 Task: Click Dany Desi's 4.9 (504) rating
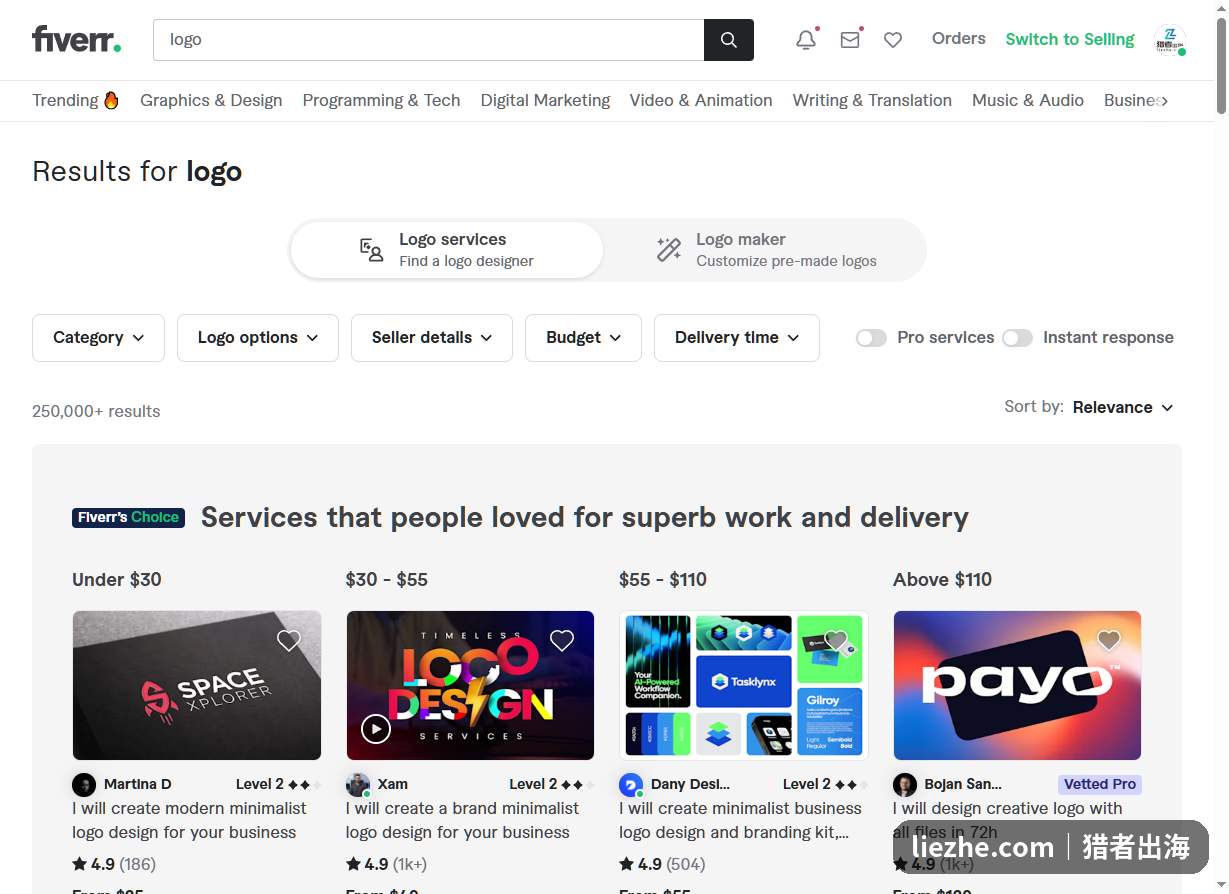[x=662, y=864]
